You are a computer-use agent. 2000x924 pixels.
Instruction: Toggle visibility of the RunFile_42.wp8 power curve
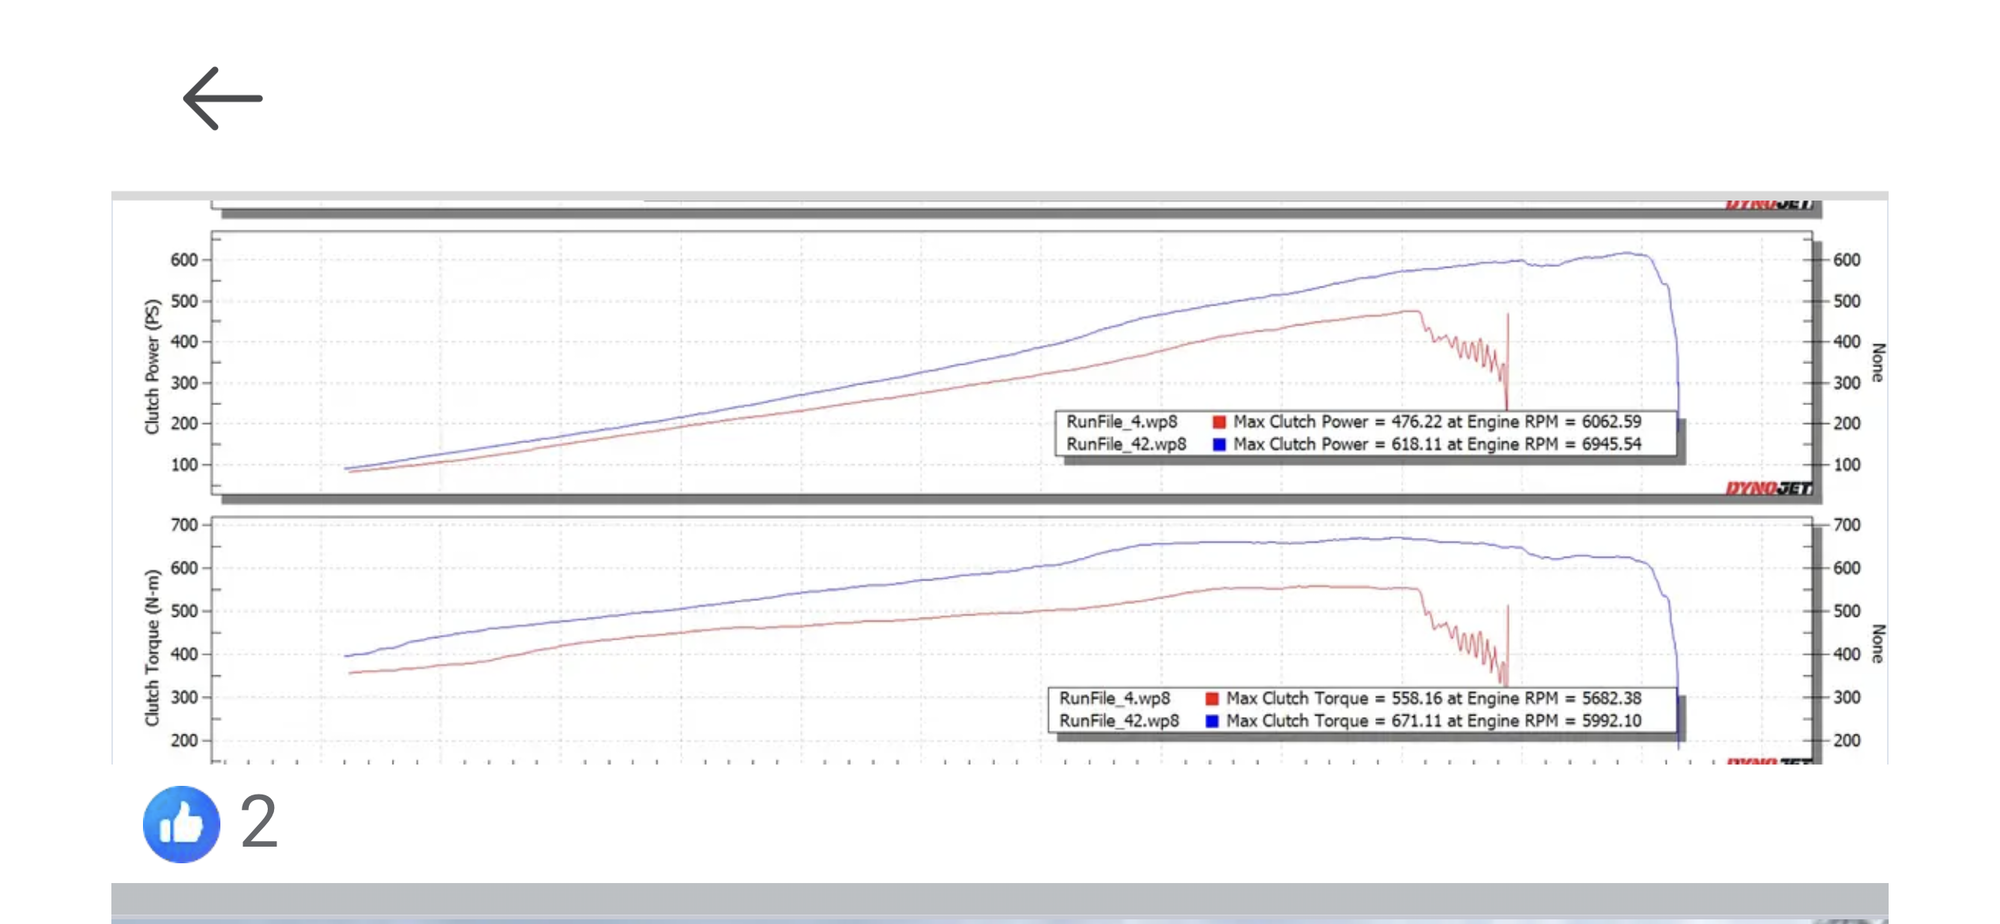tap(1126, 444)
